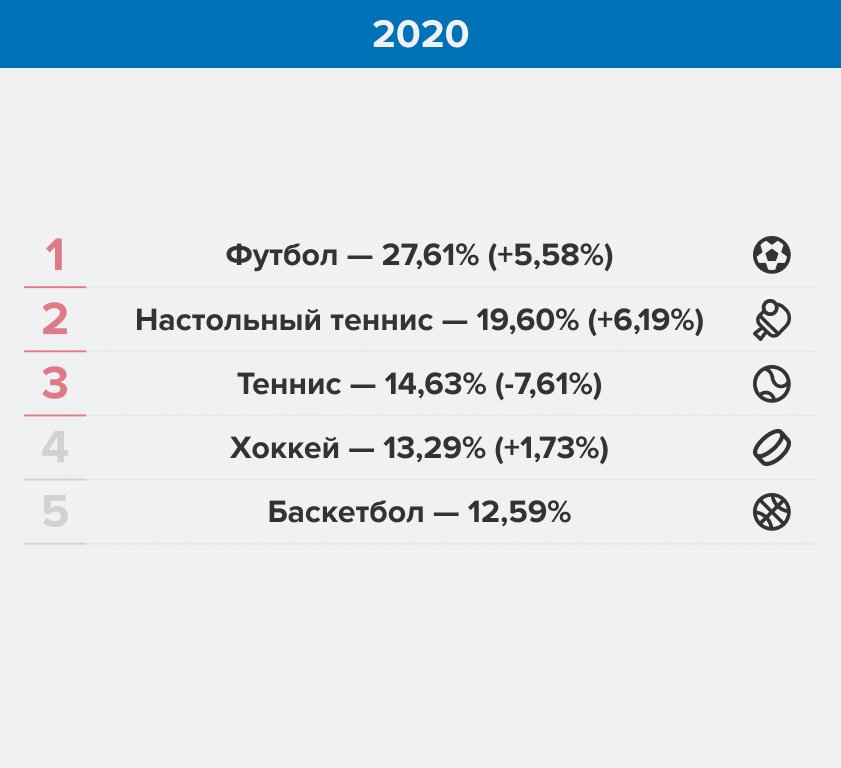Click the (-7,61%) change value

[x=548, y=385]
